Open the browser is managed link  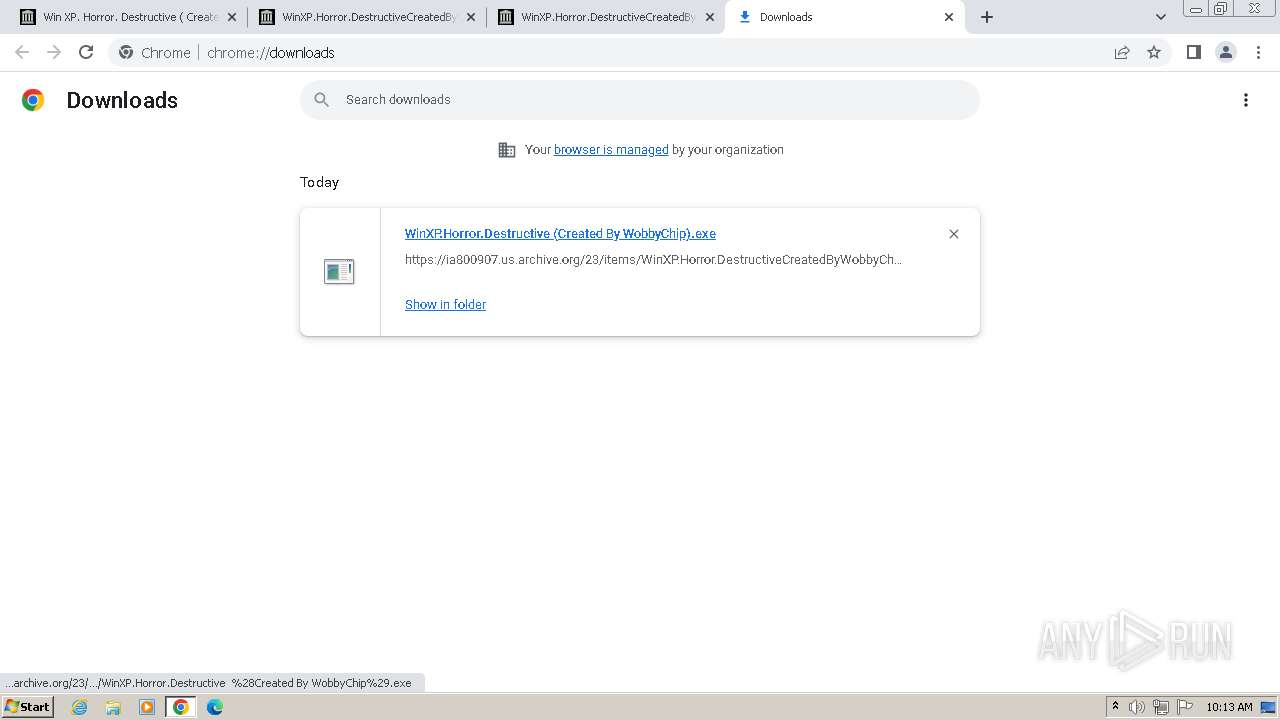click(611, 150)
